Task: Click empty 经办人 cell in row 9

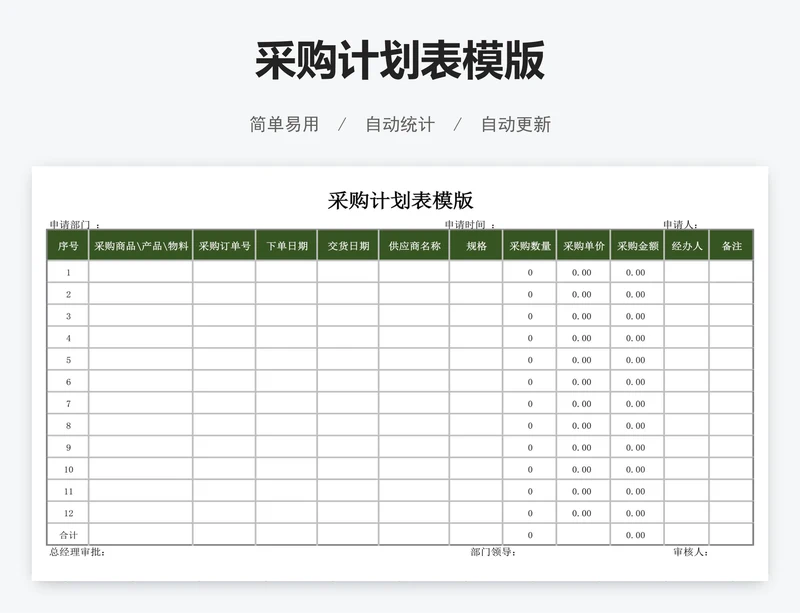Action: (x=687, y=448)
